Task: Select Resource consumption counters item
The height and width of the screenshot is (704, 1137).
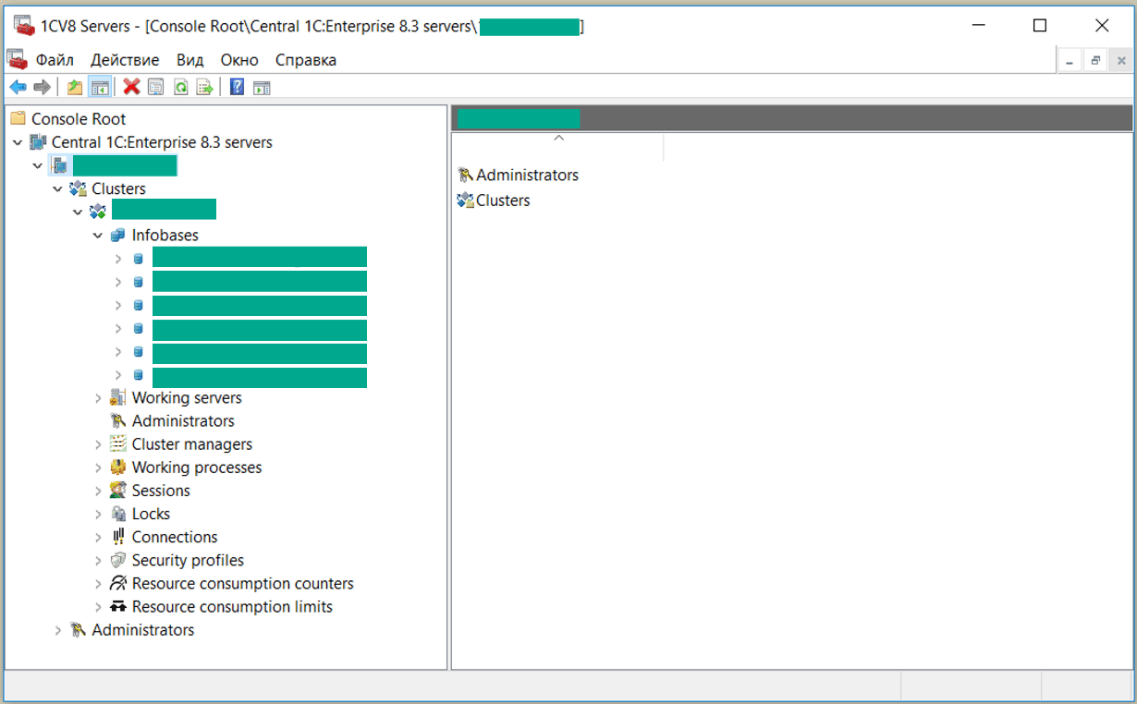Action: tap(242, 583)
